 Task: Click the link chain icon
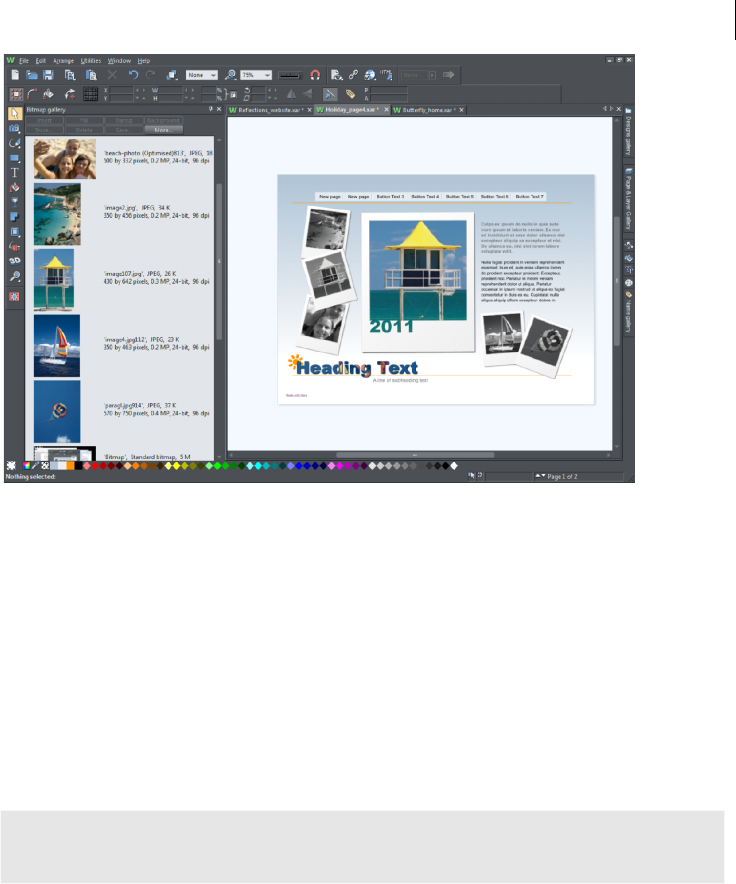(x=354, y=75)
